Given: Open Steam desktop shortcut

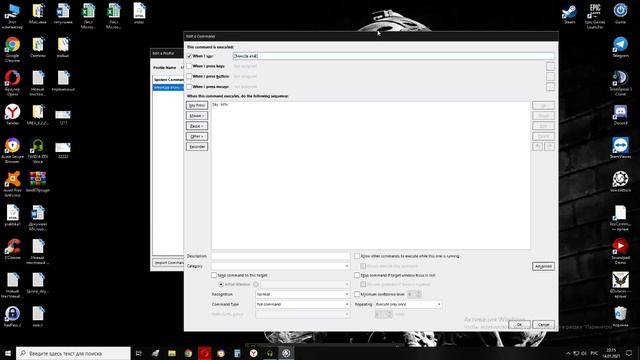Looking at the screenshot, I should pyautogui.click(x=569, y=13).
